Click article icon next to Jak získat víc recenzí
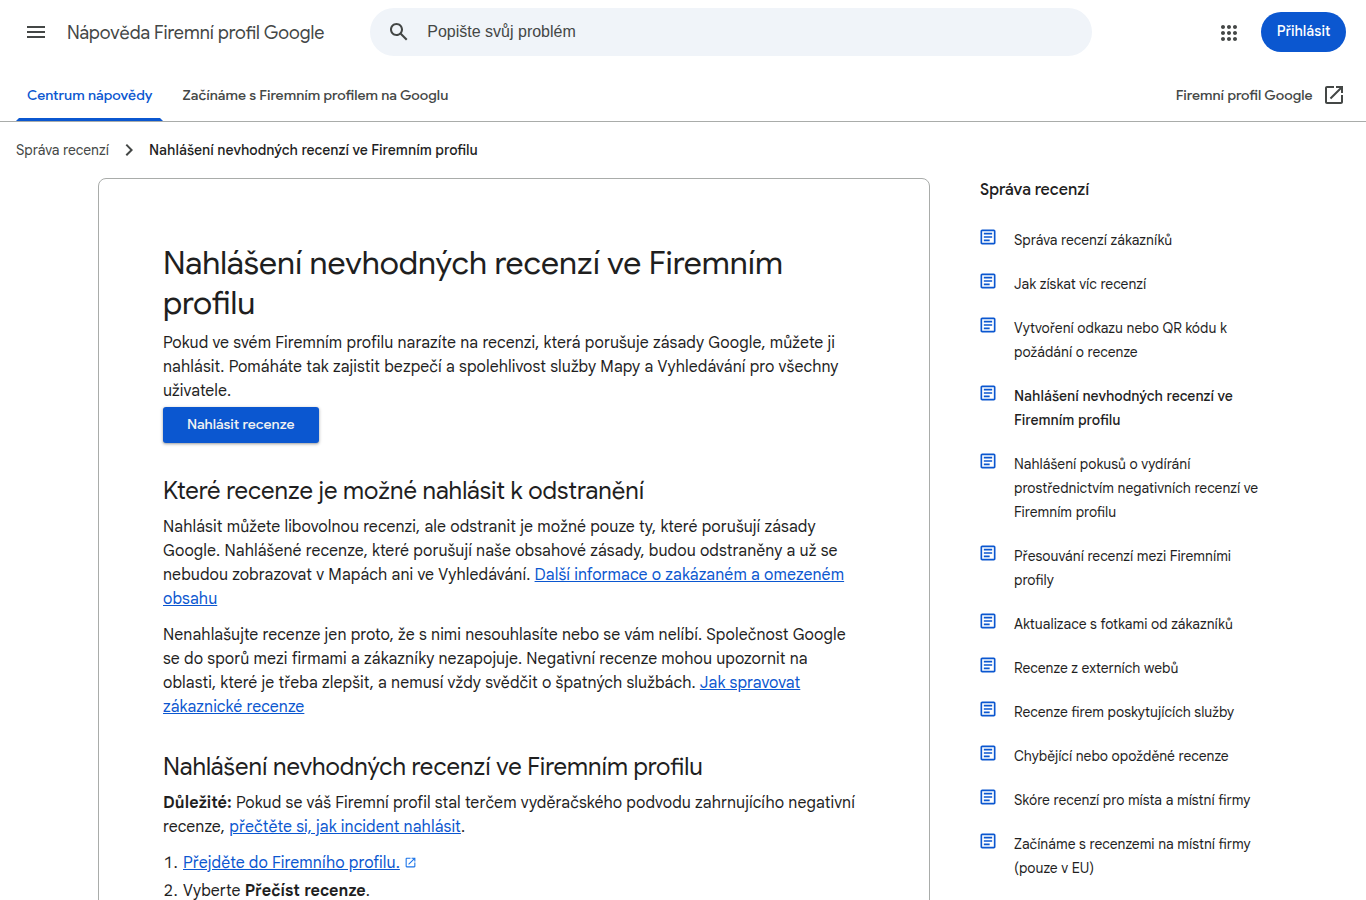This screenshot has width=1366, height=900. point(988,281)
